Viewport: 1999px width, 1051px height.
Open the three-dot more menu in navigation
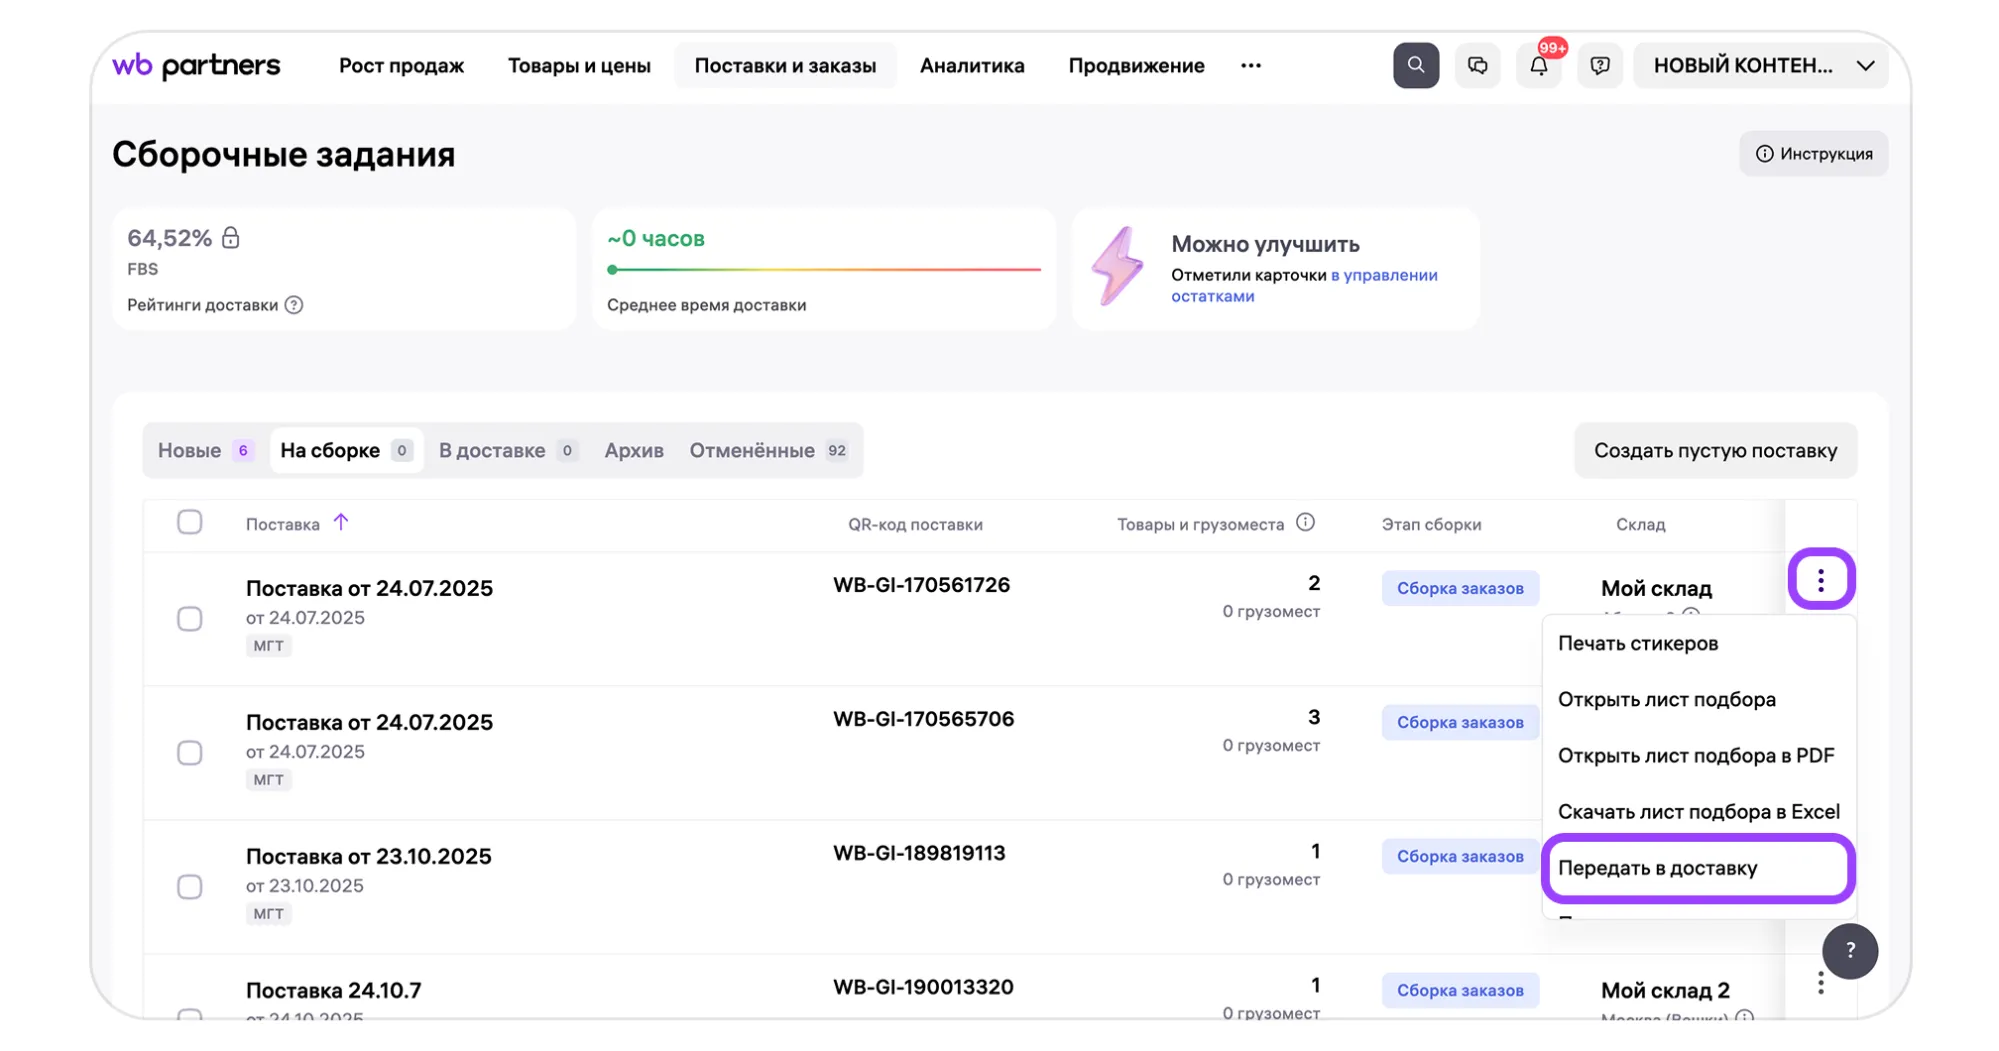tap(1250, 66)
